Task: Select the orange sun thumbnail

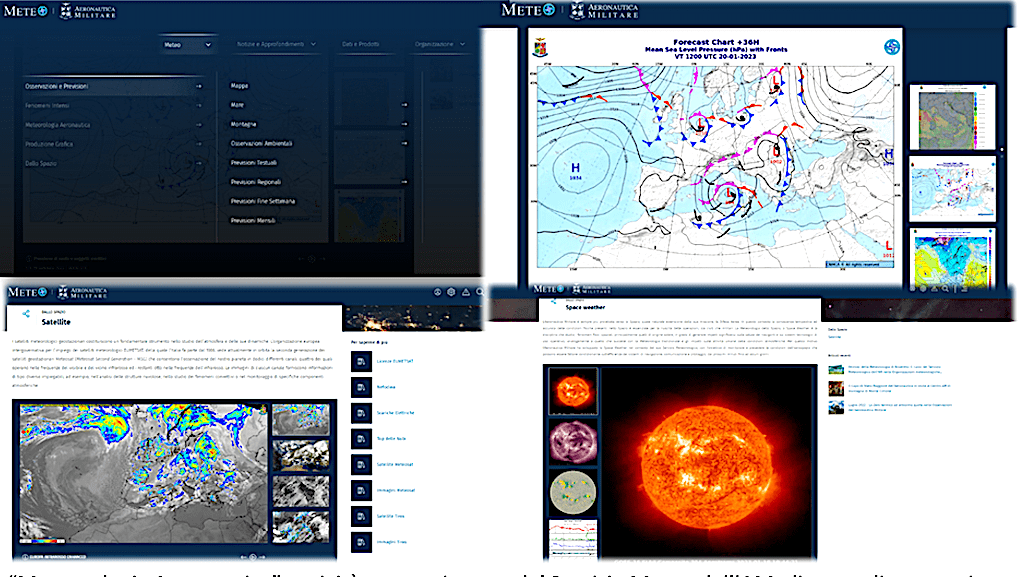Action: (573, 391)
